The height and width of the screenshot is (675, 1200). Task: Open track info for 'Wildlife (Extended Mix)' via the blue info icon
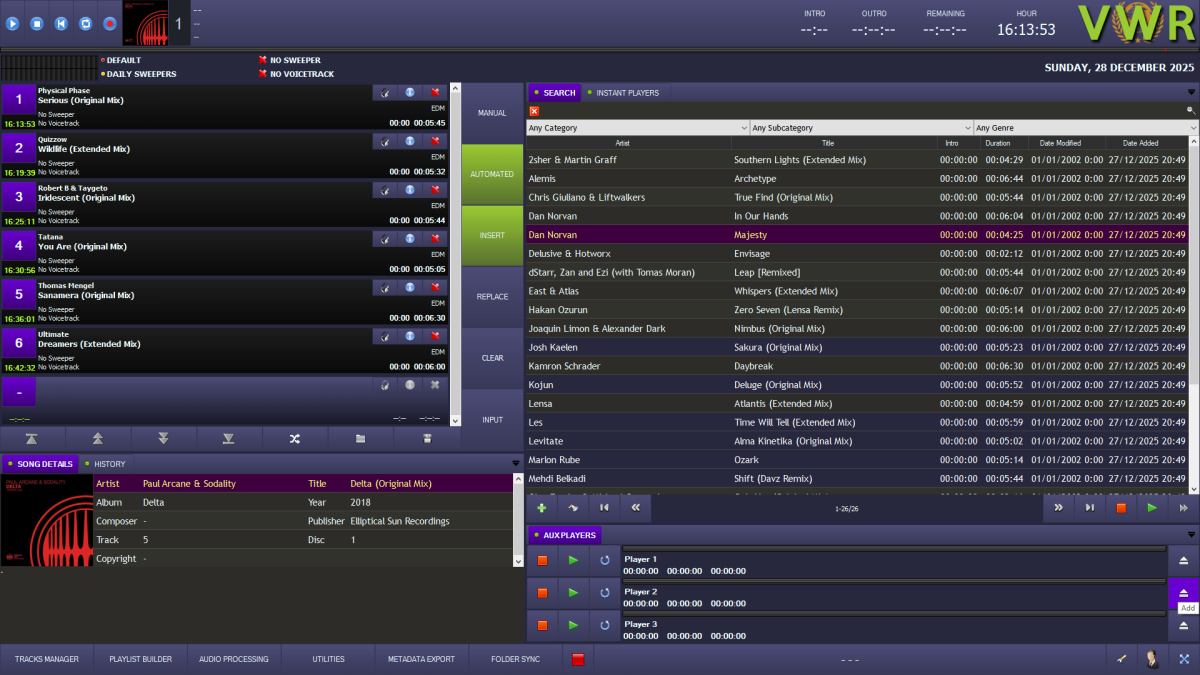click(409, 140)
